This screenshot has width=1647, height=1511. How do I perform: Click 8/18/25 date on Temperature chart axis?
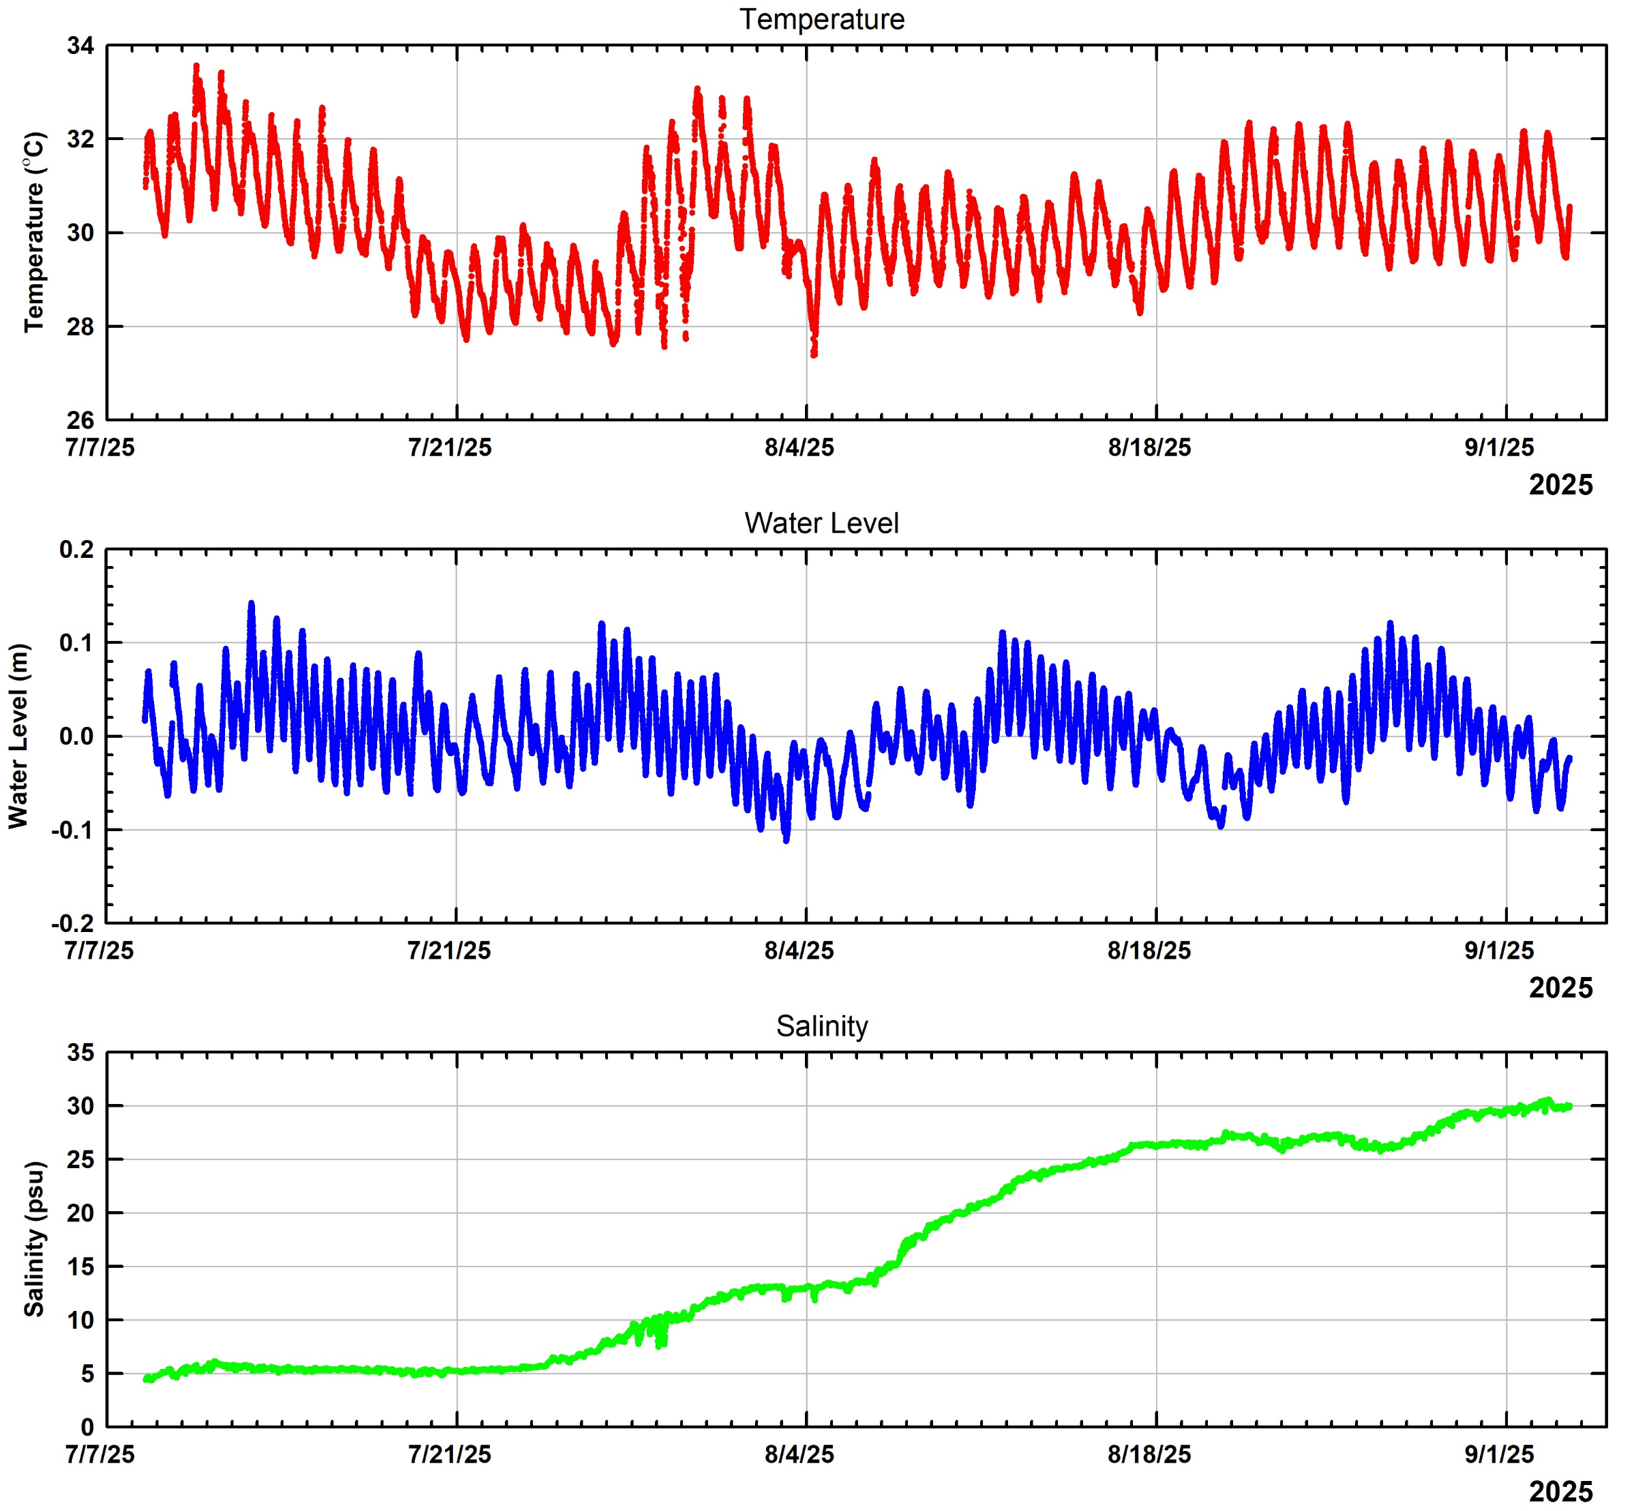(x=1149, y=447)
